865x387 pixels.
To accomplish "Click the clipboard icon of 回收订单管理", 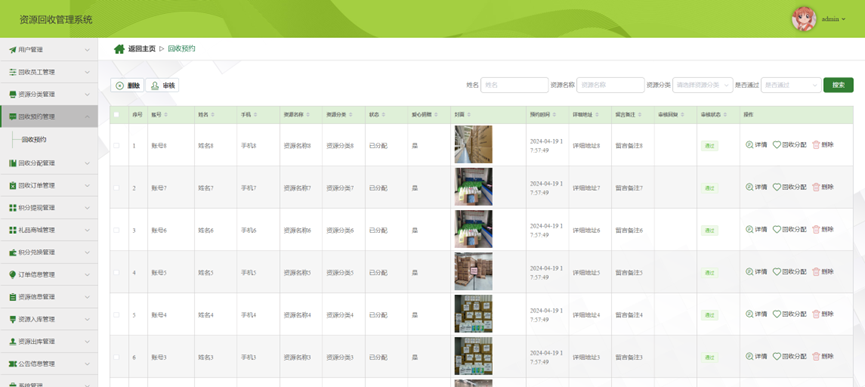I will (13, 185).
